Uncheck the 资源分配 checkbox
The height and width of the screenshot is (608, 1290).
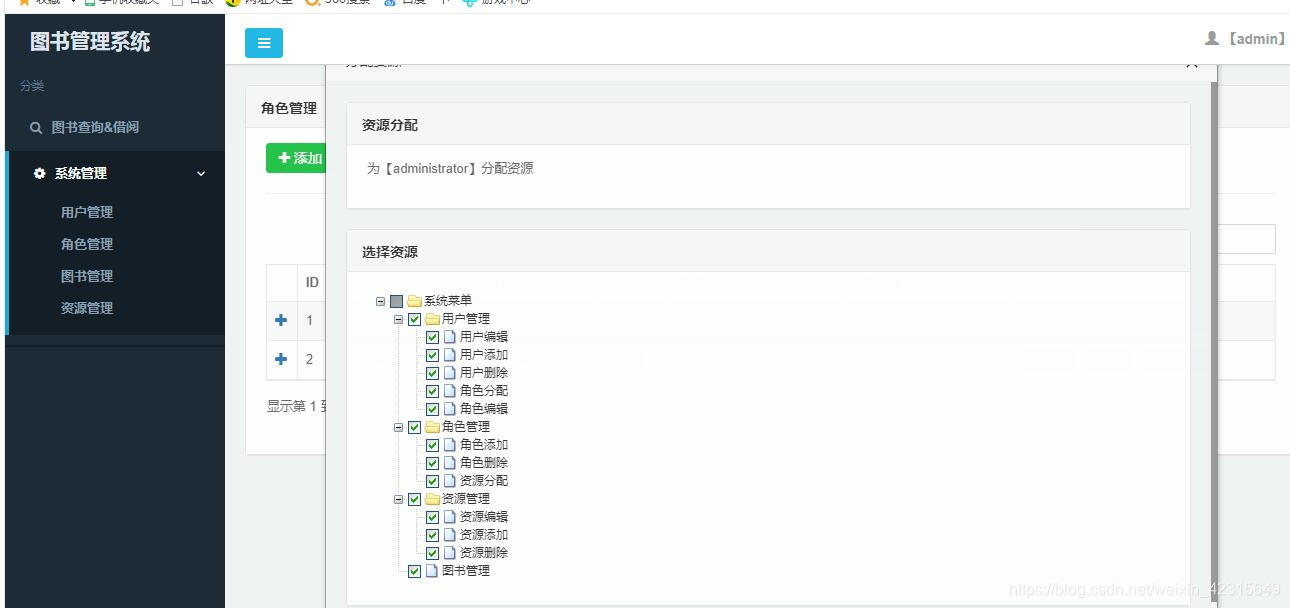coord(433,481)
